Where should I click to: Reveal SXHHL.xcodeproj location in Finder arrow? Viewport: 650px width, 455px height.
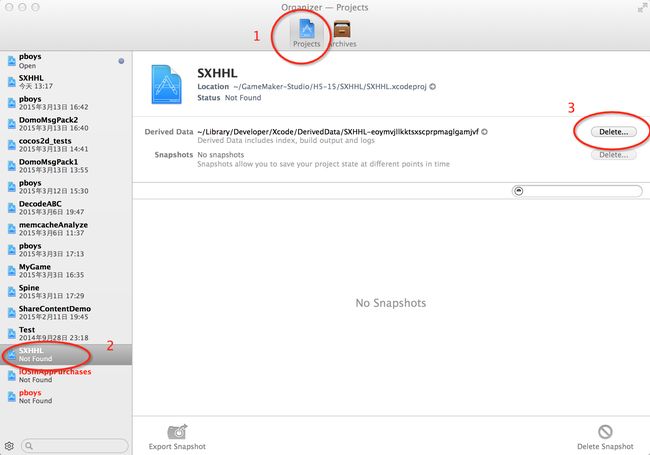tap(432, 87)
